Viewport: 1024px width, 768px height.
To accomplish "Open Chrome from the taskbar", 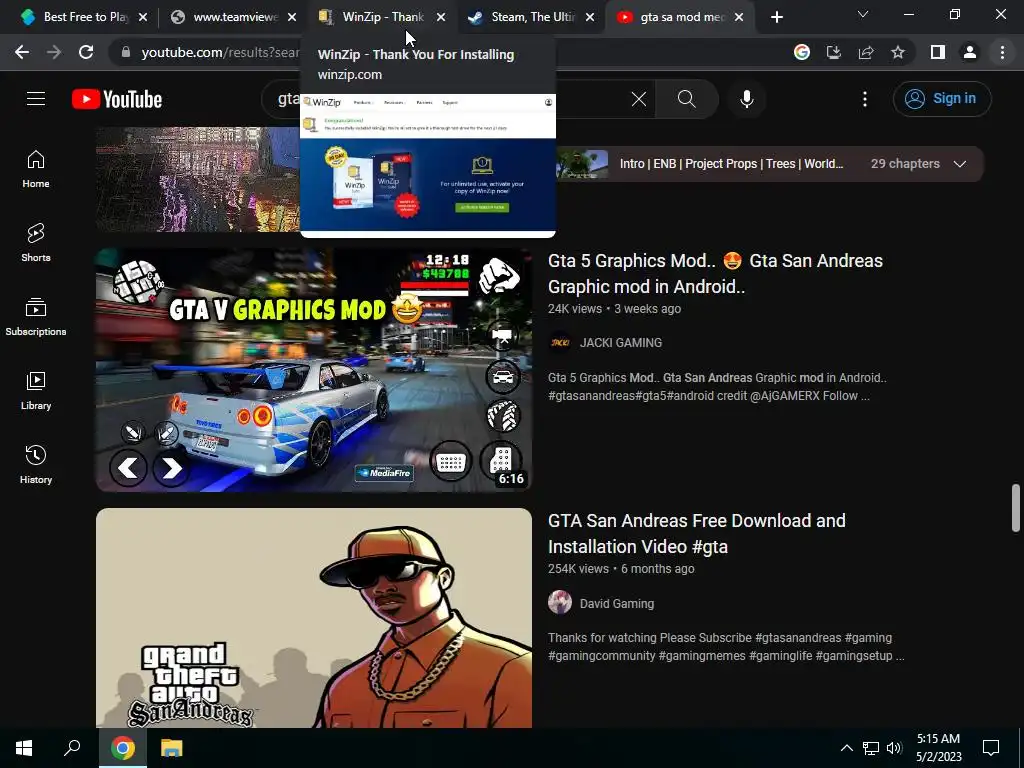I will click(x=122, y=748).
